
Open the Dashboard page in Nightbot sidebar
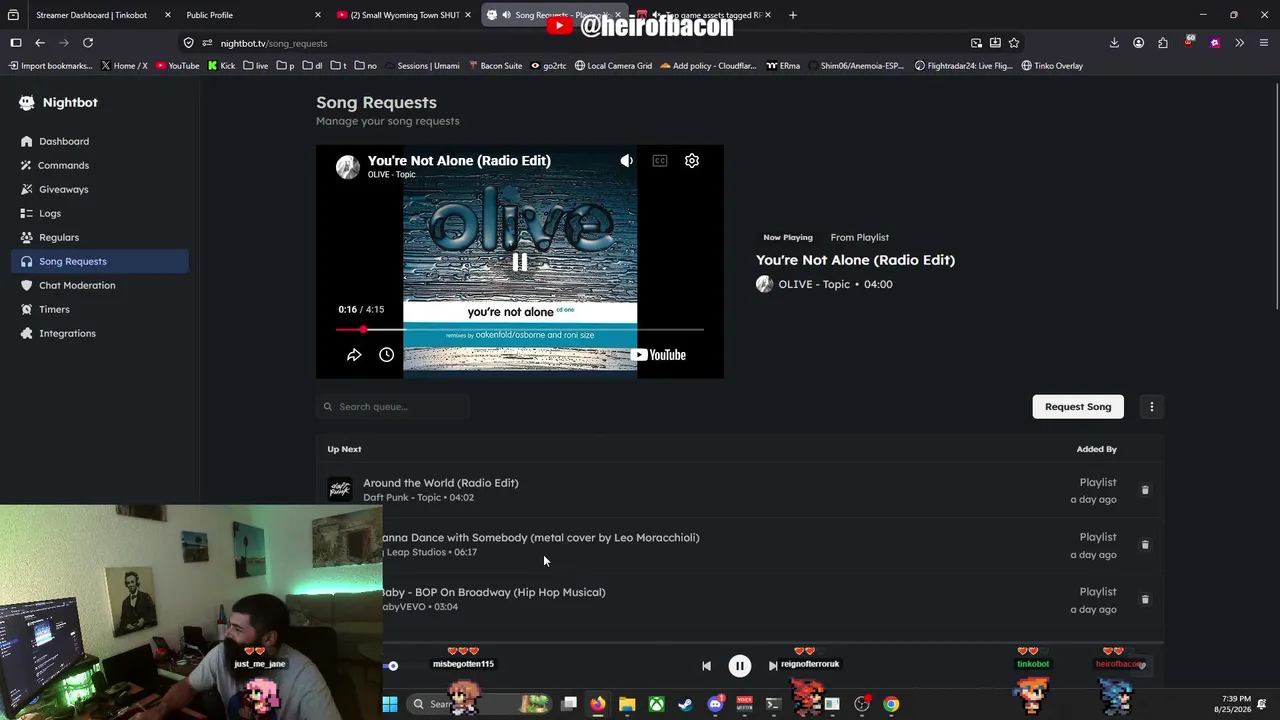pyautogui.click(x=64, y=141)
